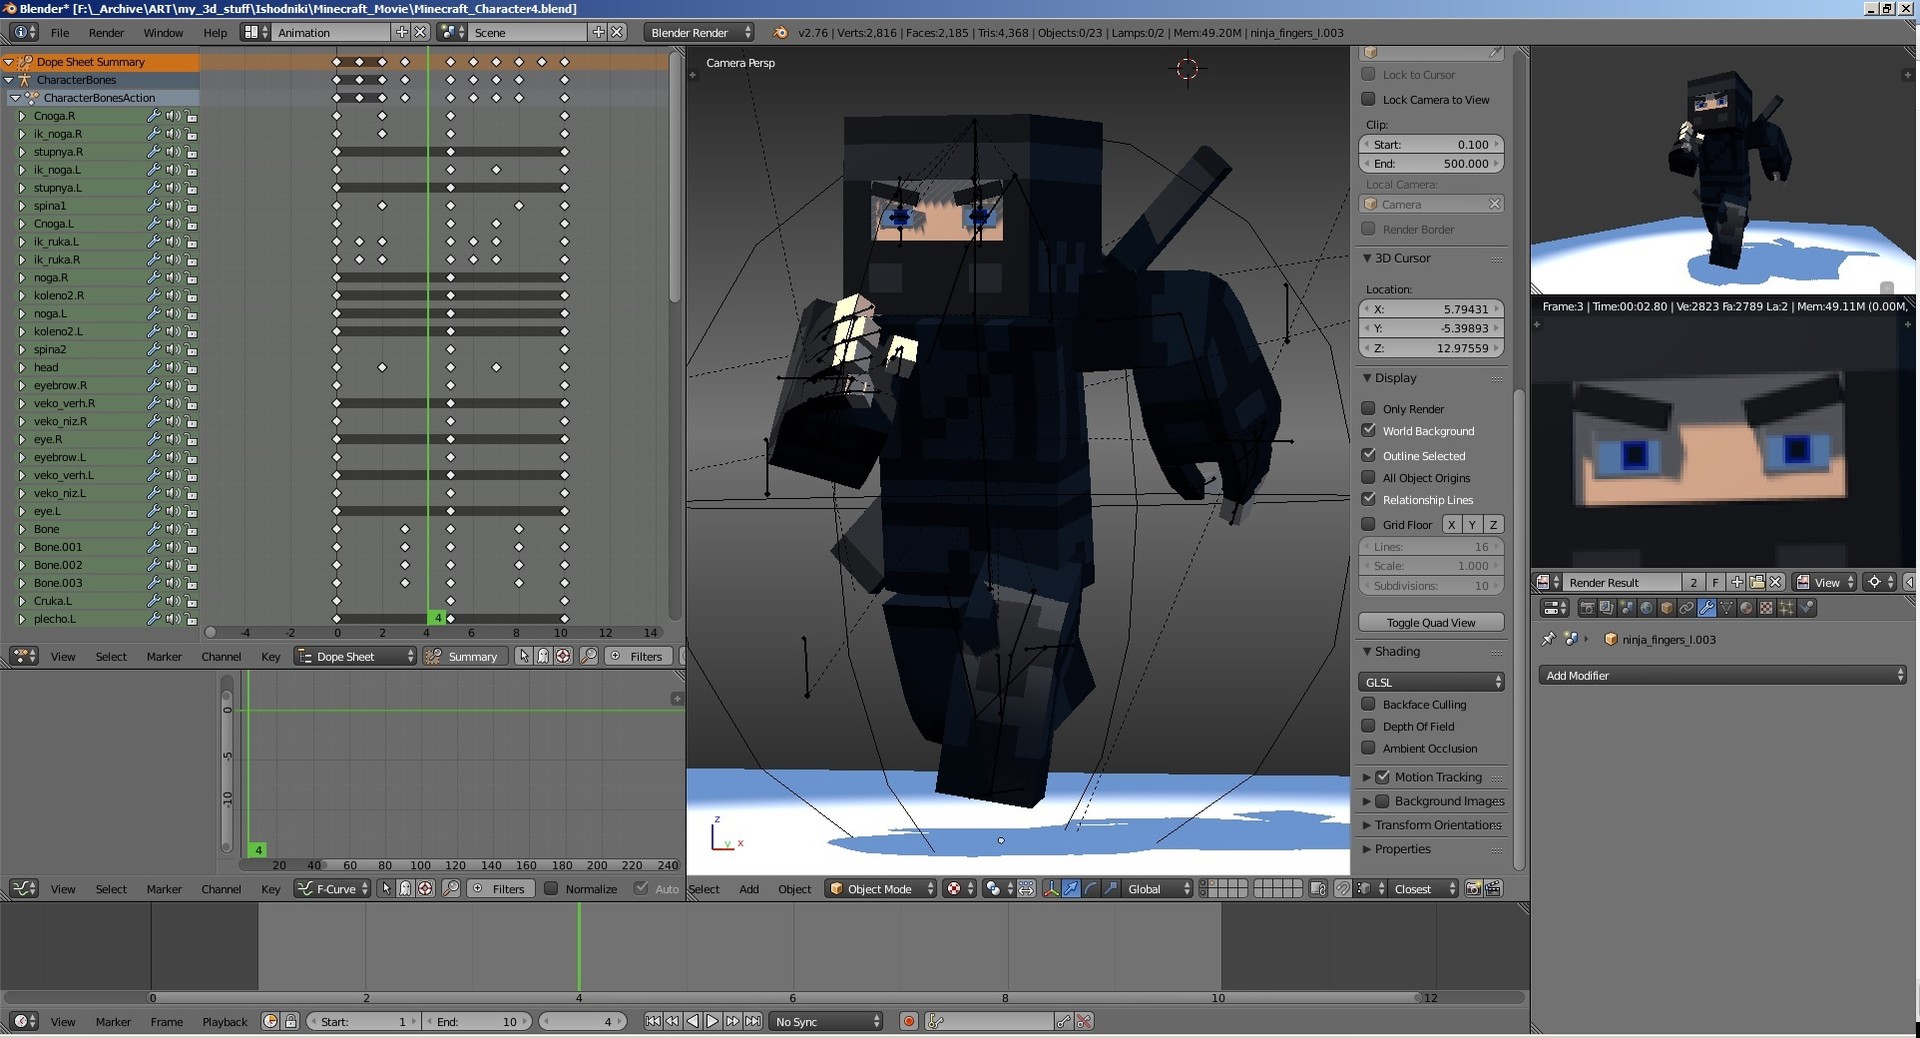Click the Toggle Quad View button

1431,622
